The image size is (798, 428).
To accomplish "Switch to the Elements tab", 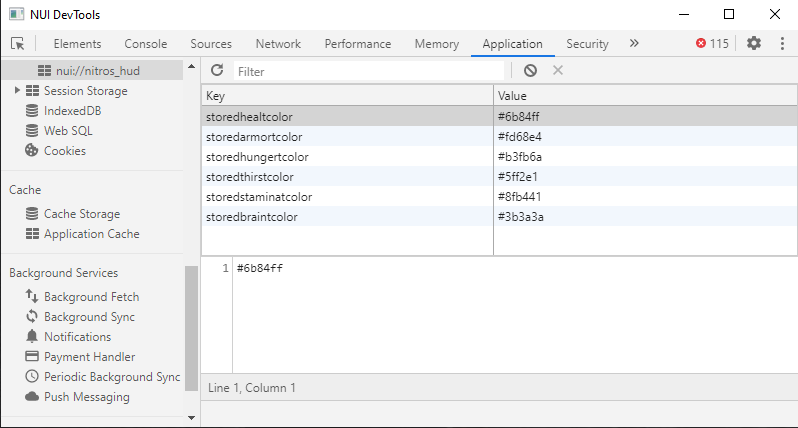I will click(x=77, y=44).
